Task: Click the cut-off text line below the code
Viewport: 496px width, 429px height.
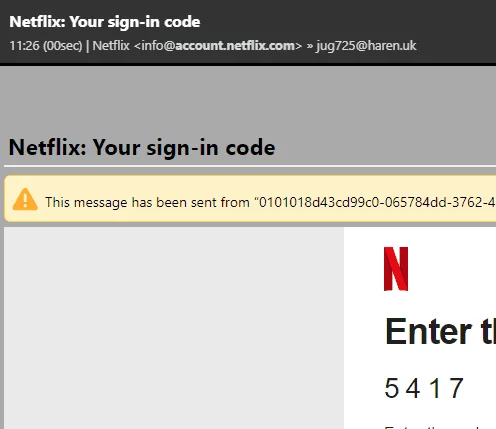Action: 440,427
